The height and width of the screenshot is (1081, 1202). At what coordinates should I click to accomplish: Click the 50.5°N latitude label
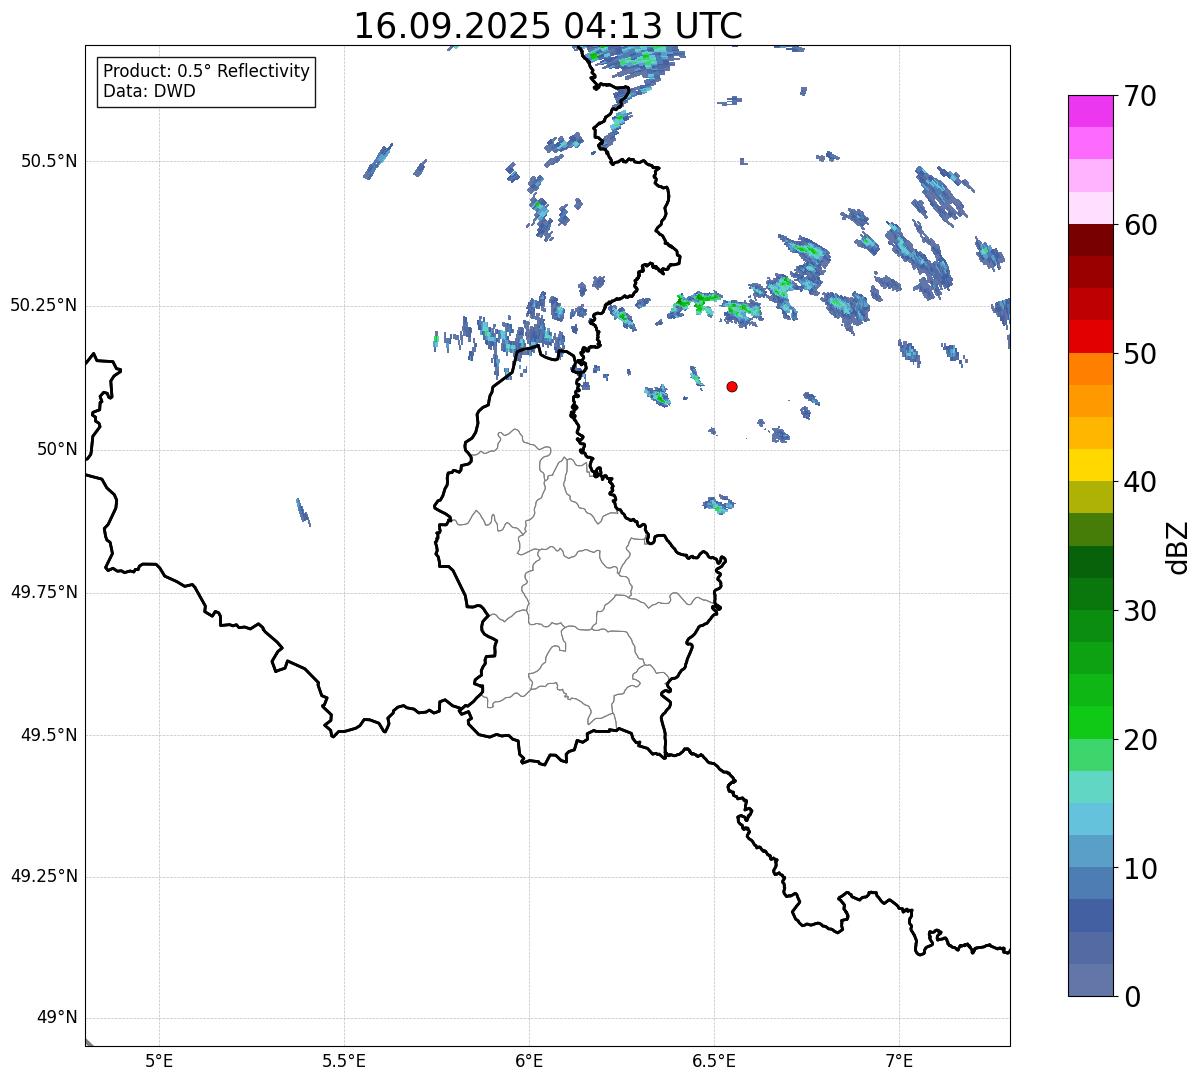(49, 161)
